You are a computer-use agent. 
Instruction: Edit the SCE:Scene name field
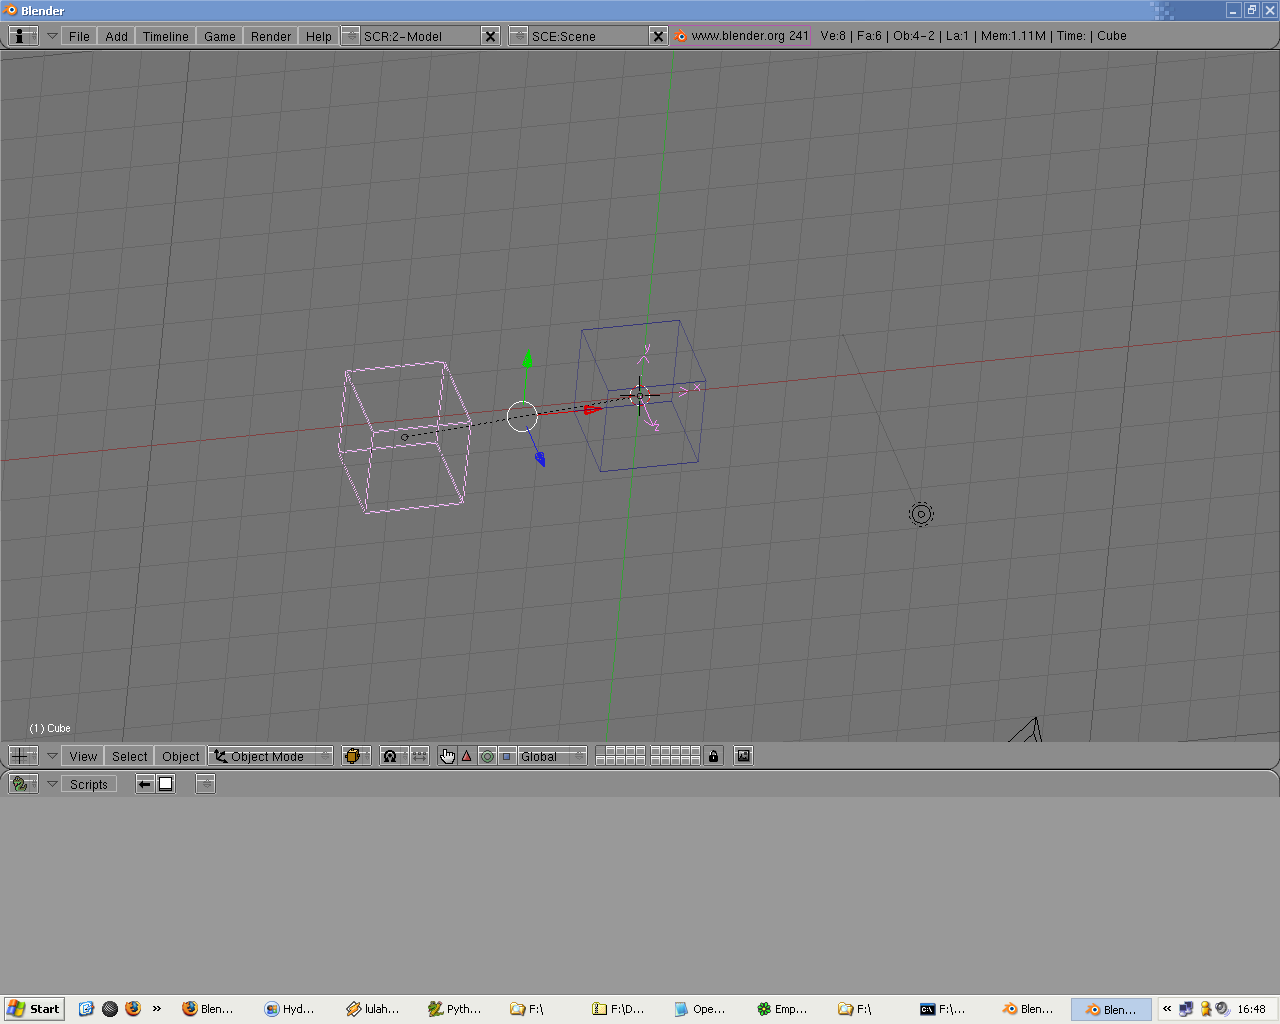[x=588, y=36]
